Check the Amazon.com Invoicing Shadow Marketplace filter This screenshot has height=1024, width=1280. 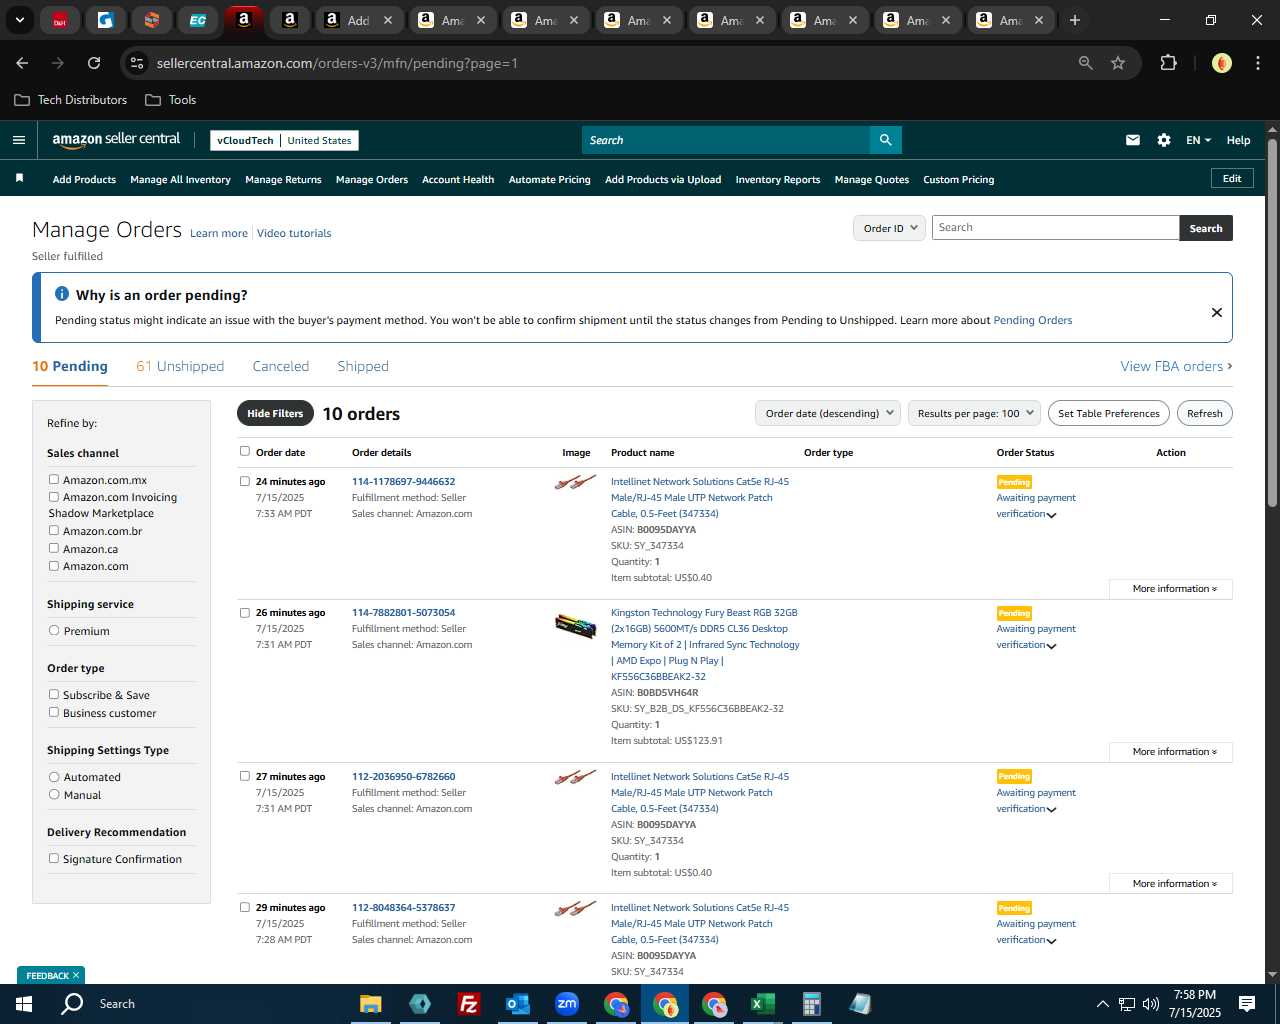54,496
